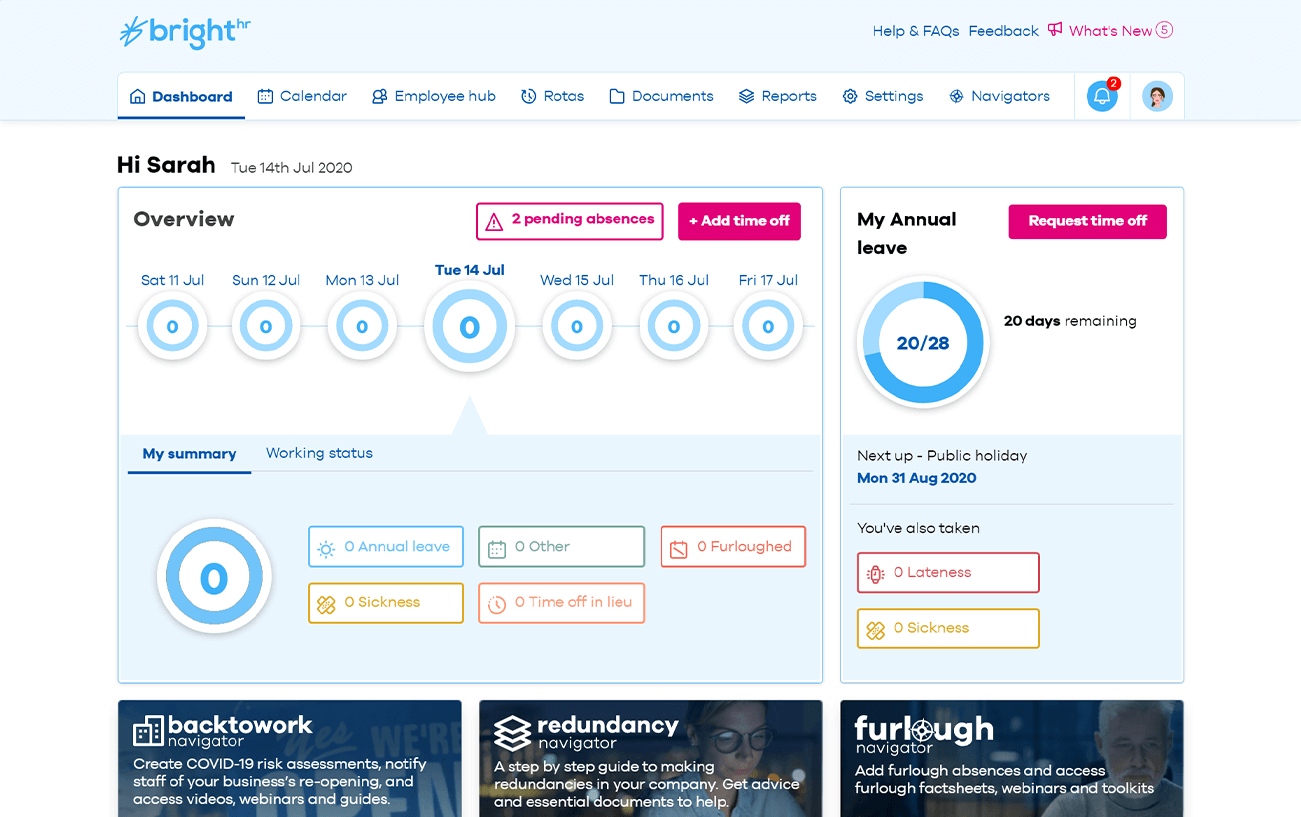This screenshot has height=817, width=1301.
Task: Select the My summary tab
Action: pyautogui.click(x=189, y=454)
